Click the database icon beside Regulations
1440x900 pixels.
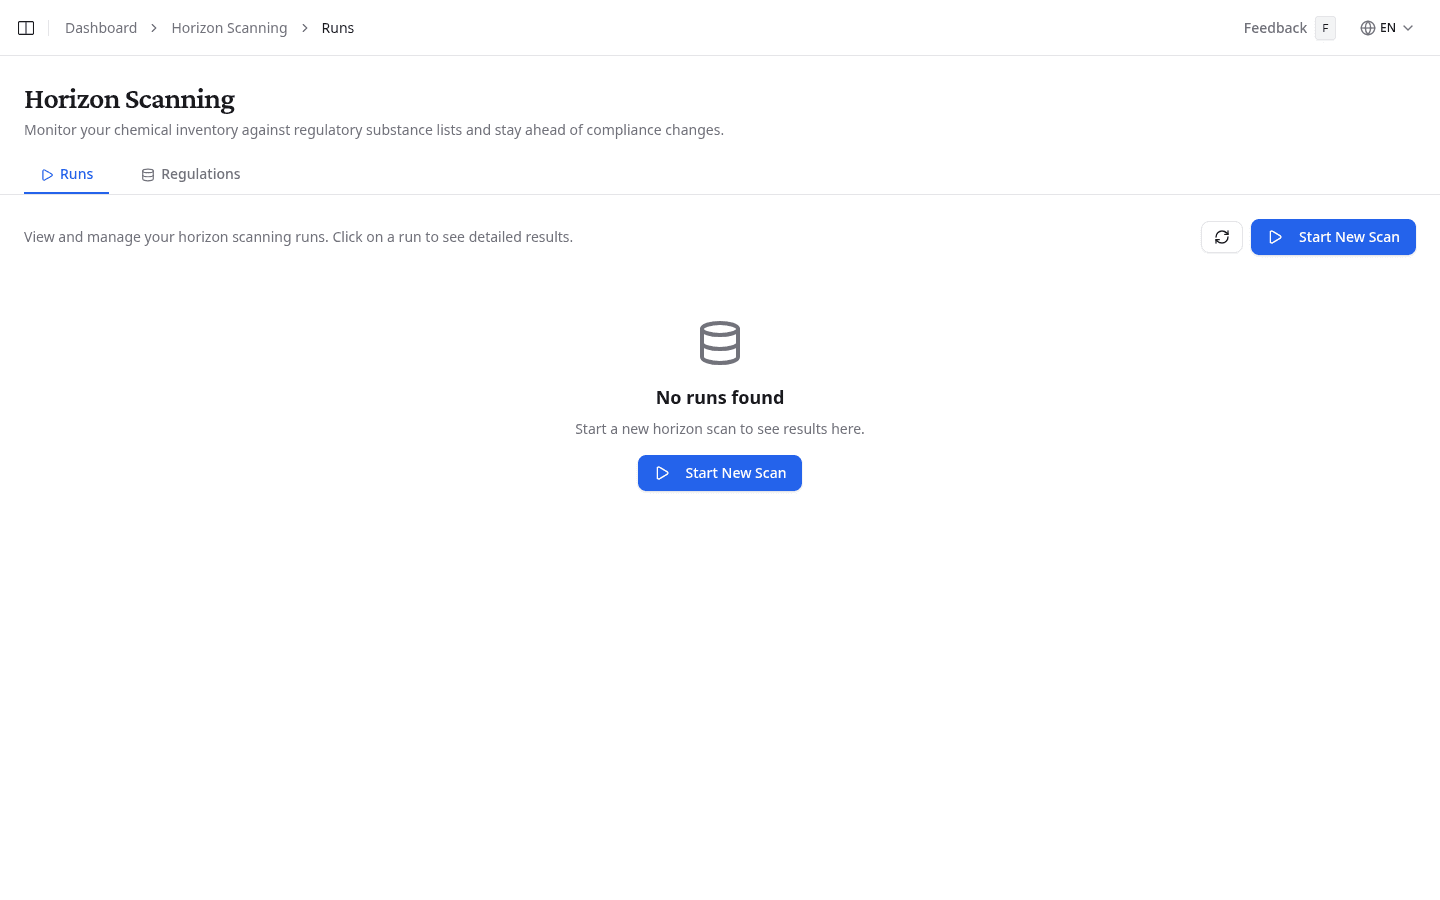point(148,175)
